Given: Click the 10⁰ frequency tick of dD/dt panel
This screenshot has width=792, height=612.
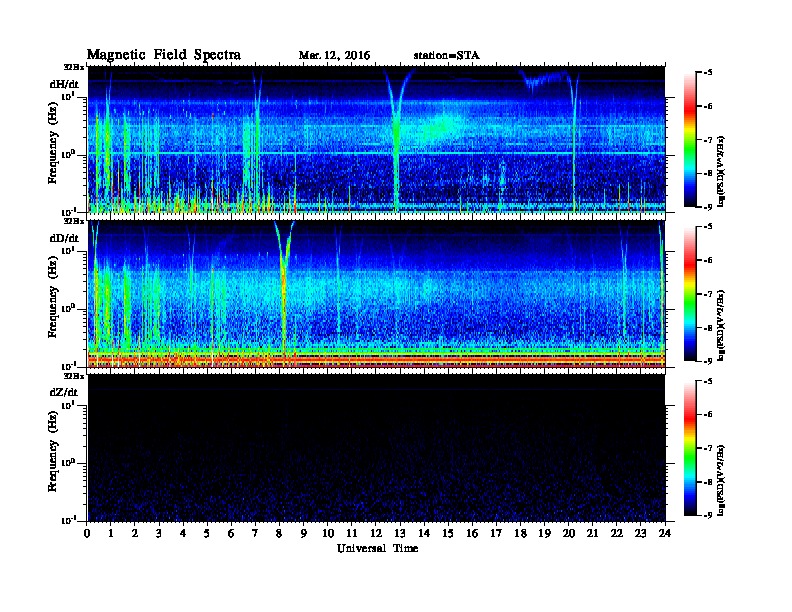Looking at the screenshot, I should pos(69,308).
